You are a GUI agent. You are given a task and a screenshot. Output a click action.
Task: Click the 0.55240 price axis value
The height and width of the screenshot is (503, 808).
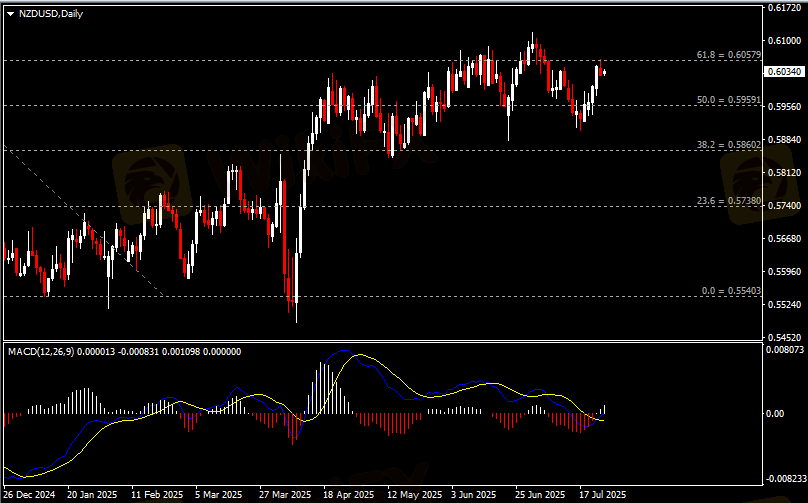[x=784, y=305]
